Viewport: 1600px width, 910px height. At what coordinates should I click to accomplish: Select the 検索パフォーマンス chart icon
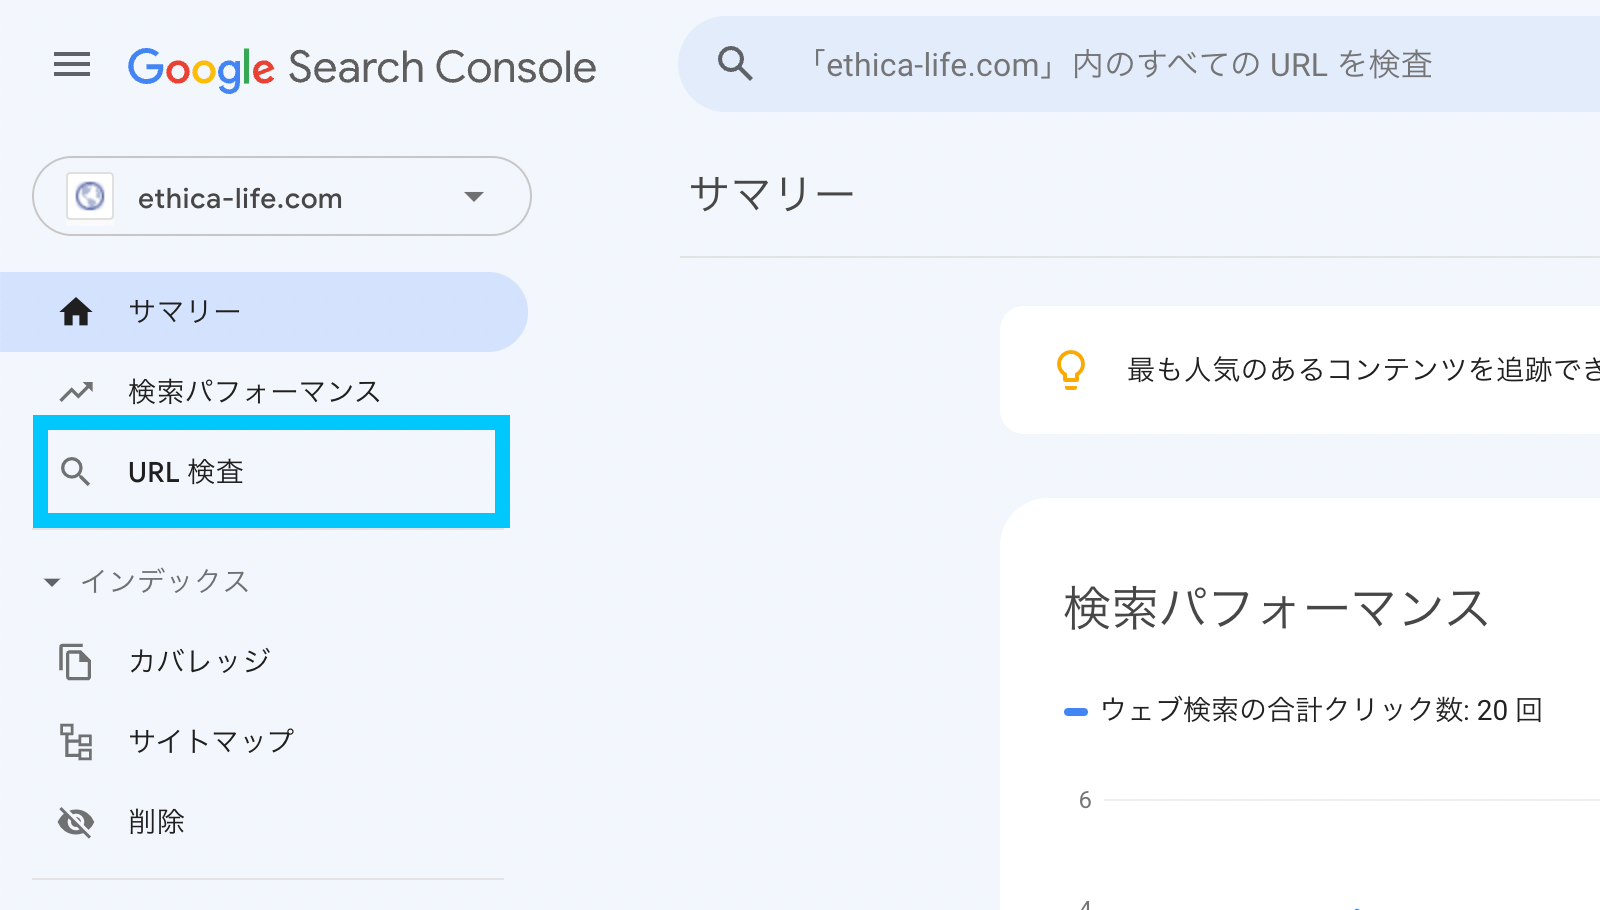pyautogui.click(x=75, y=391)
